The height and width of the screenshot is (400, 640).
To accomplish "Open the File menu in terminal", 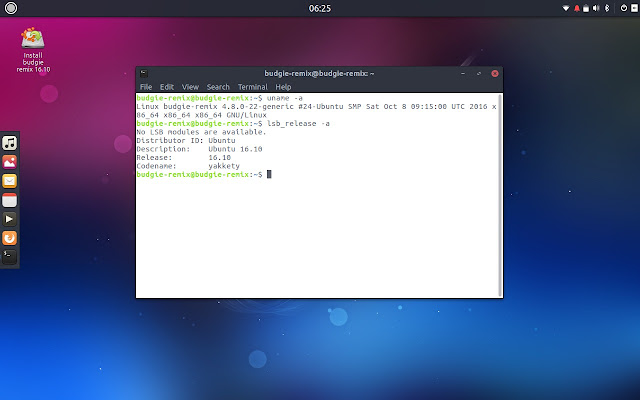I will 146,87.
